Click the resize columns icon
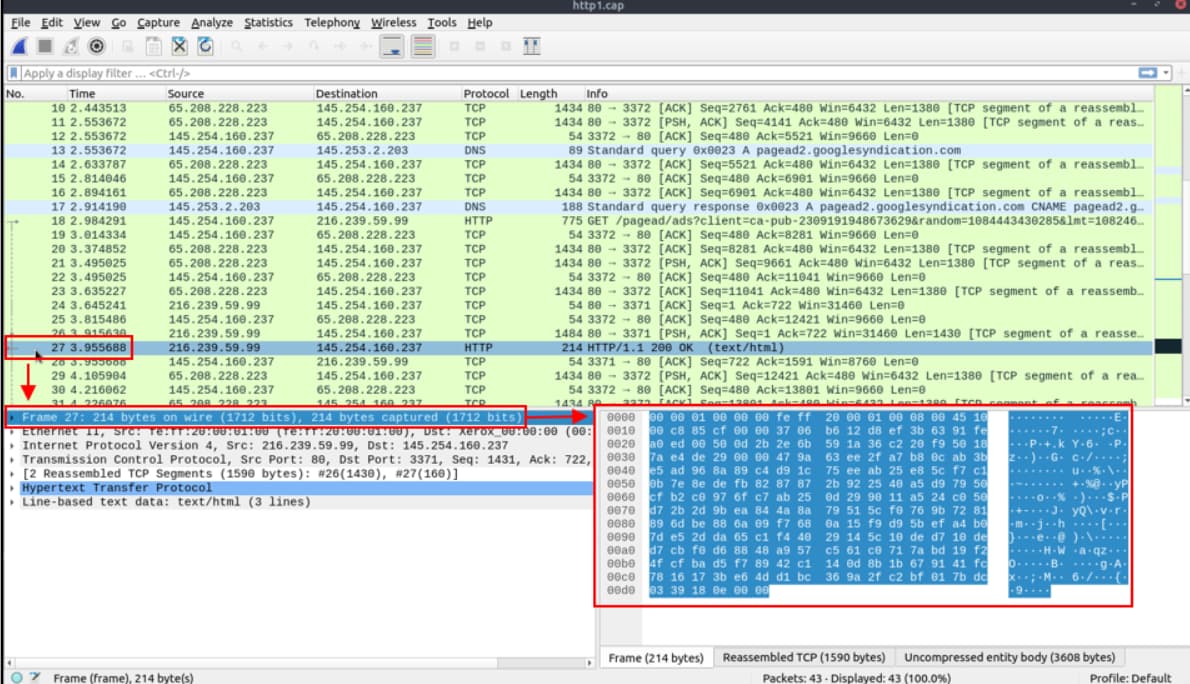Viewport: 1190px width, 684px height. click(x=531, y=46)
